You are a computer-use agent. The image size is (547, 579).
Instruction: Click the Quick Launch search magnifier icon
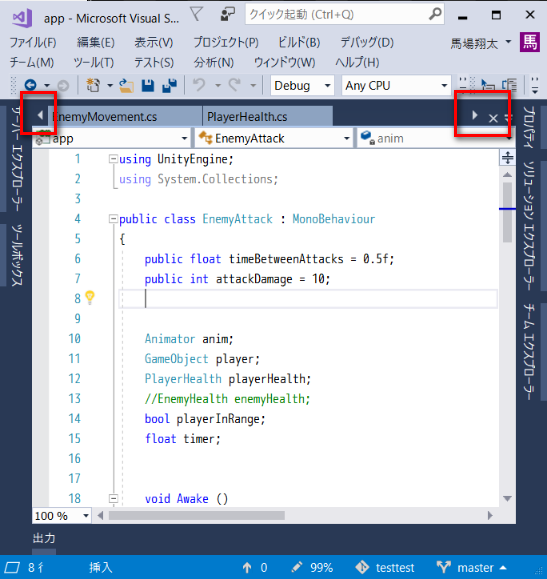[x=435, y=14]
